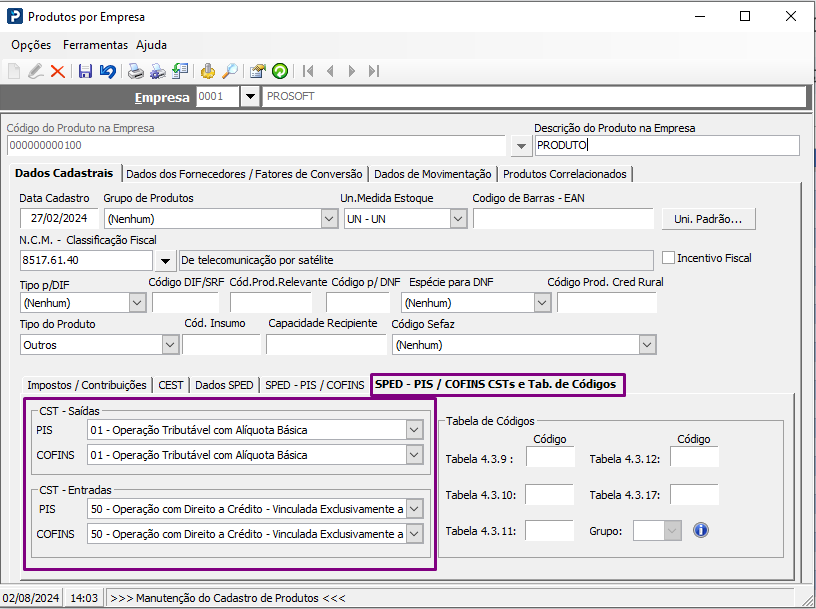This screenshot has width=816, height=609.
Task: Click the Uni. Padrão... button
Action: tap(708, 219)
